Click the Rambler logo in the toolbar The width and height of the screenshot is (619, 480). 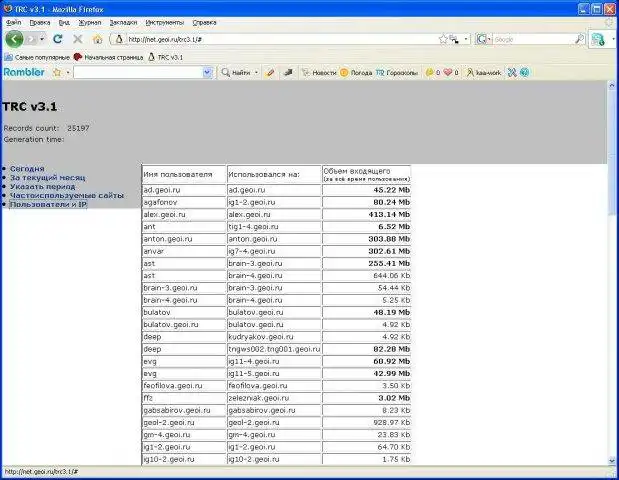click(x=24, y=72)
